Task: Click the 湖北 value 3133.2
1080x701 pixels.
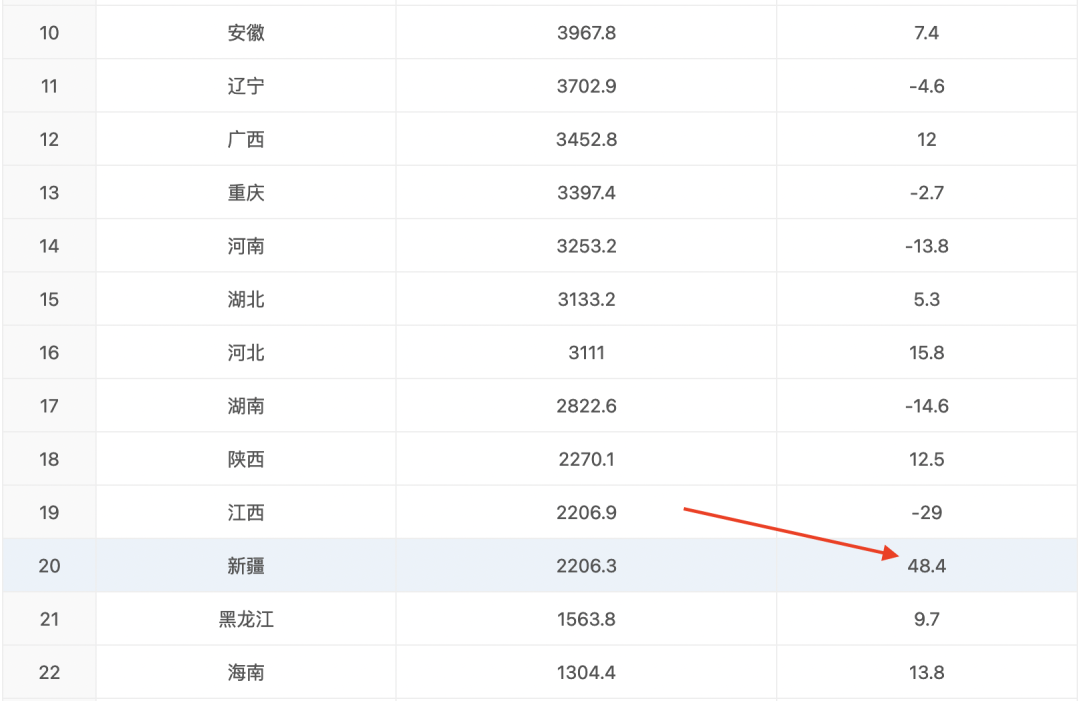Action: (586, 299)
